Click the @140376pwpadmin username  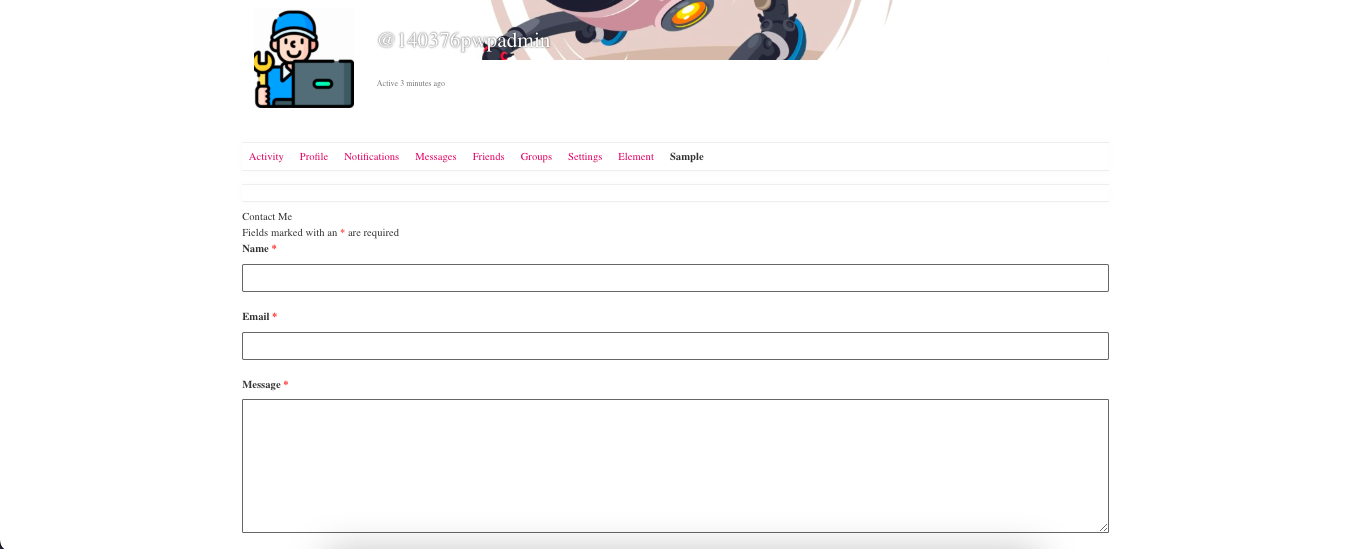pyautogui.click(x=464, y=40)
